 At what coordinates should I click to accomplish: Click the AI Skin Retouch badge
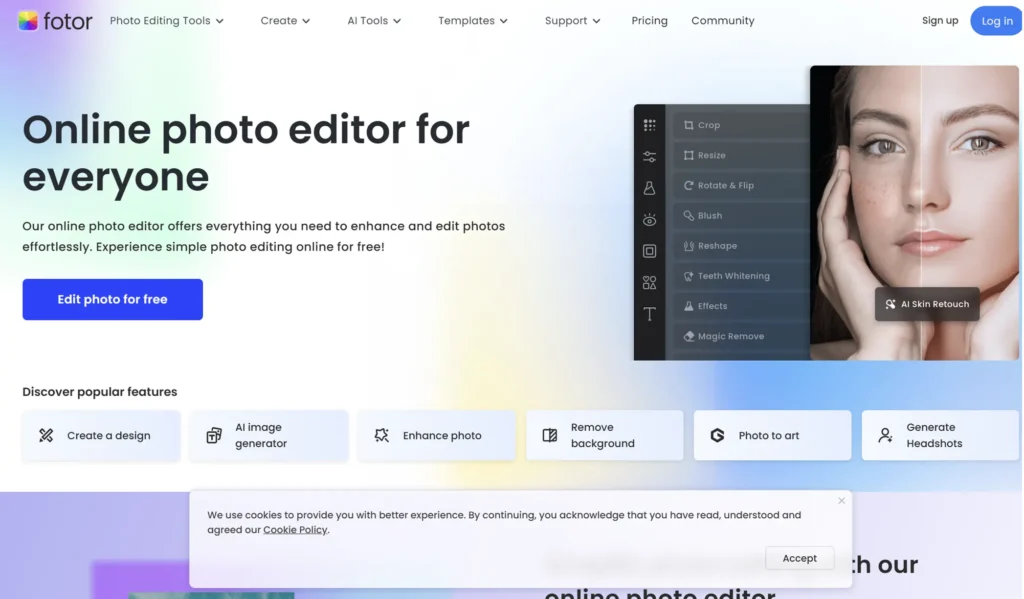click(926, 304)
